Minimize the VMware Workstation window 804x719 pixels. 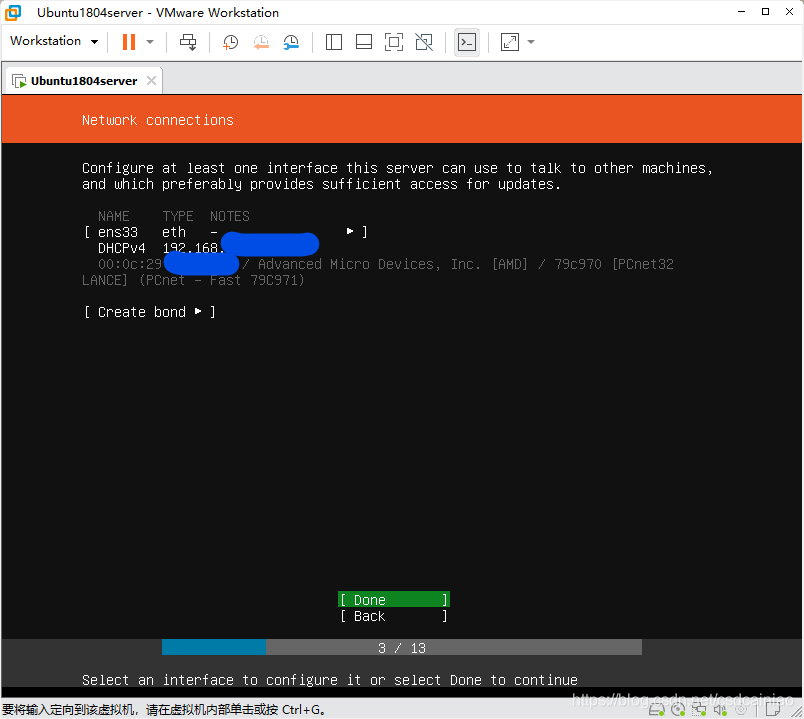pyautogui.click(x=741, y=12)
